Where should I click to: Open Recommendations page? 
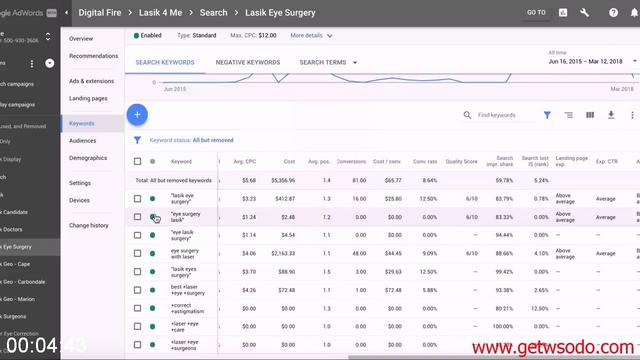[x=93, y=56]
